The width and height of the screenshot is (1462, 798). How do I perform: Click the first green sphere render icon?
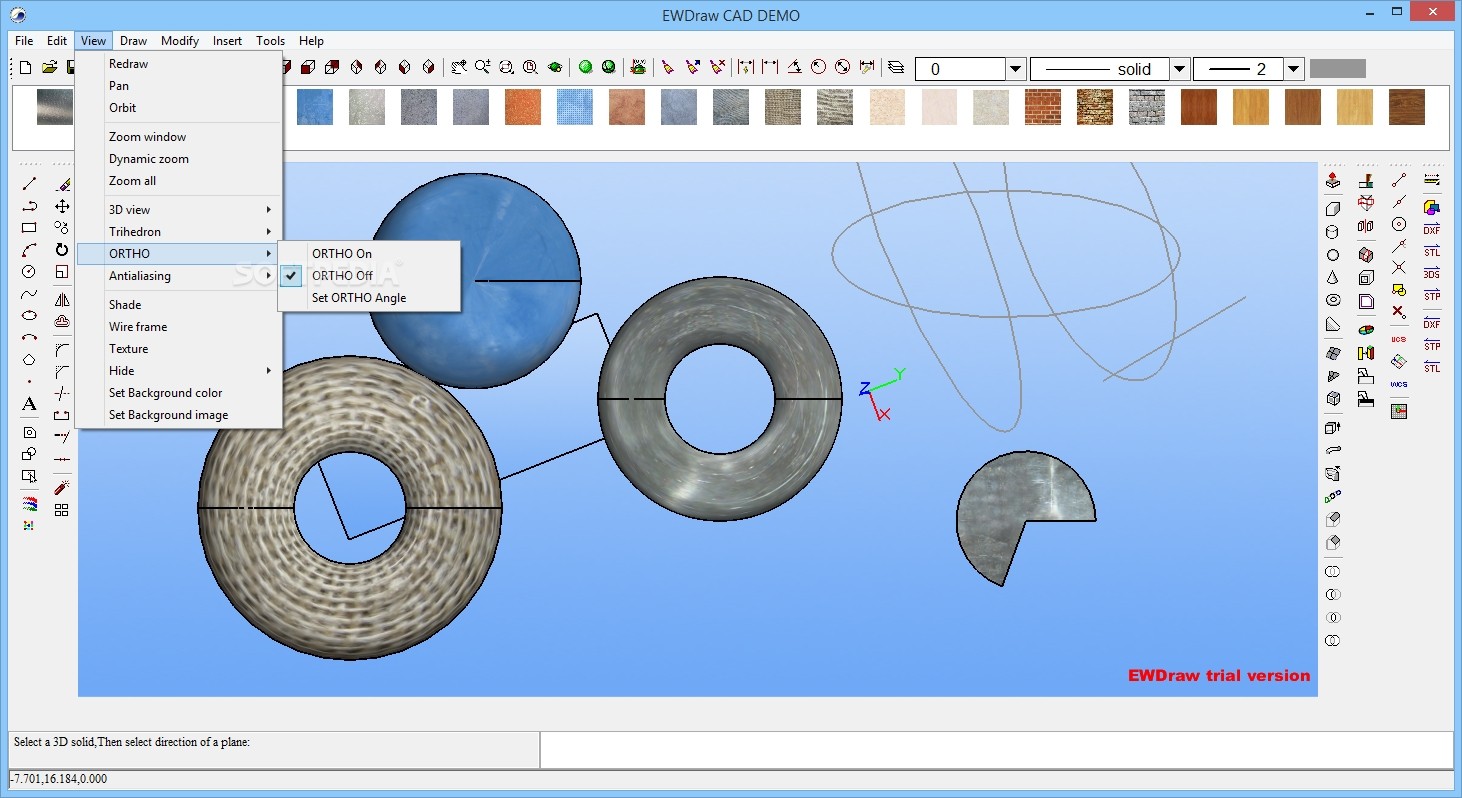coord(585,67)
